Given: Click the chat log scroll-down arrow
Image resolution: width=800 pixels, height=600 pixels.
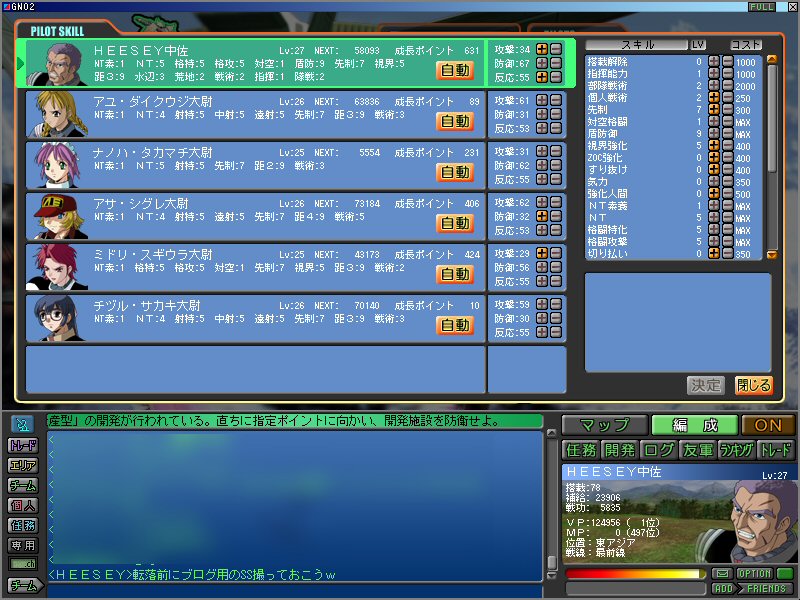Looking at the screenshot, I should (551, 562).
